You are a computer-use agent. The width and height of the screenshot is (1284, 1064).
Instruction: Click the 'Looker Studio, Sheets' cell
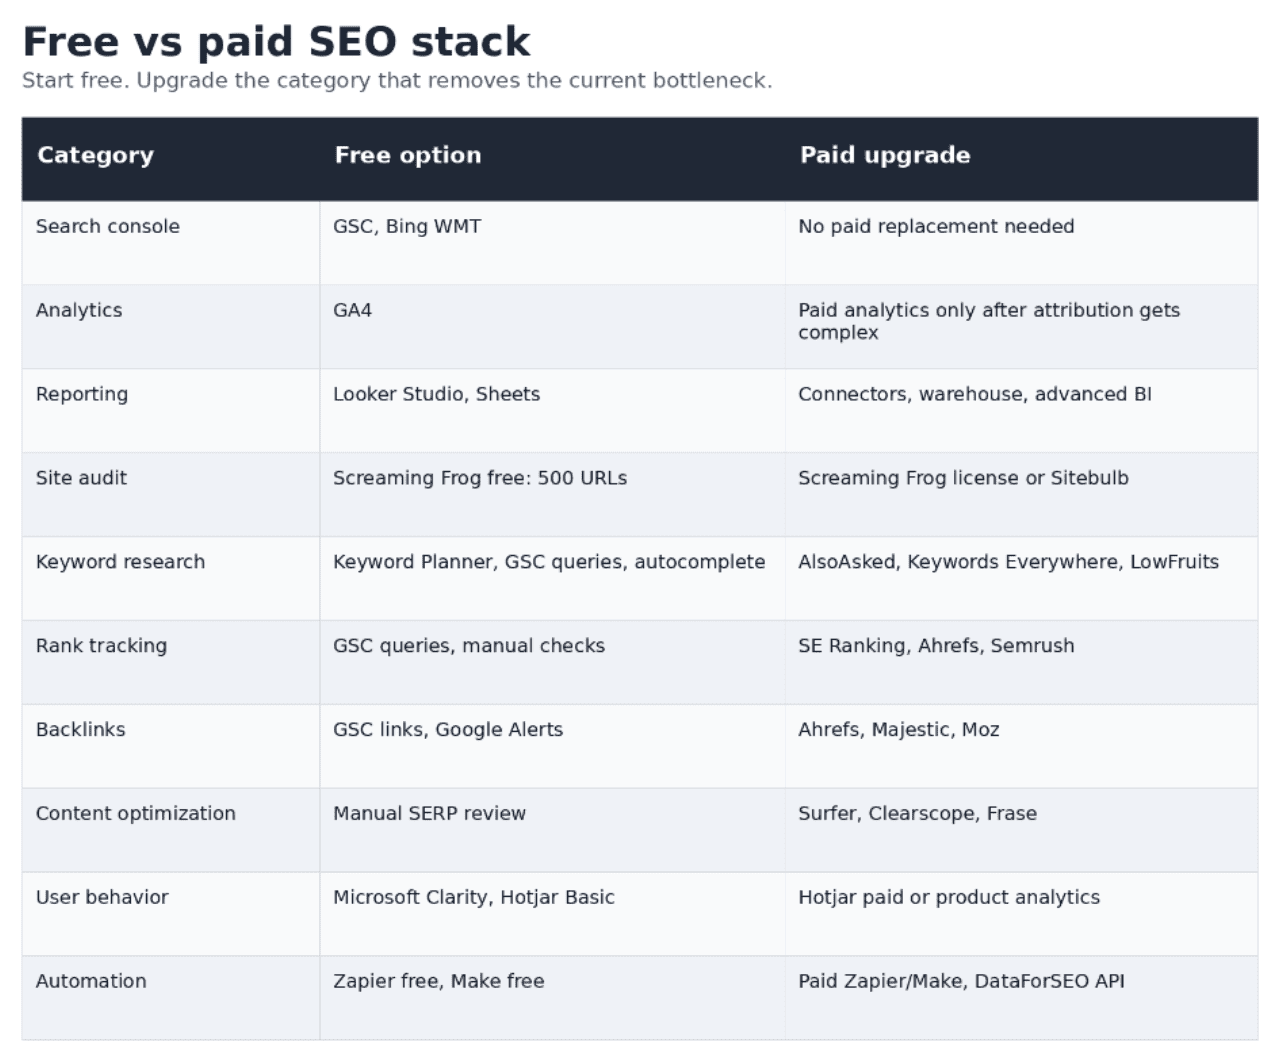pyautogui.click(x=553, y=411)
